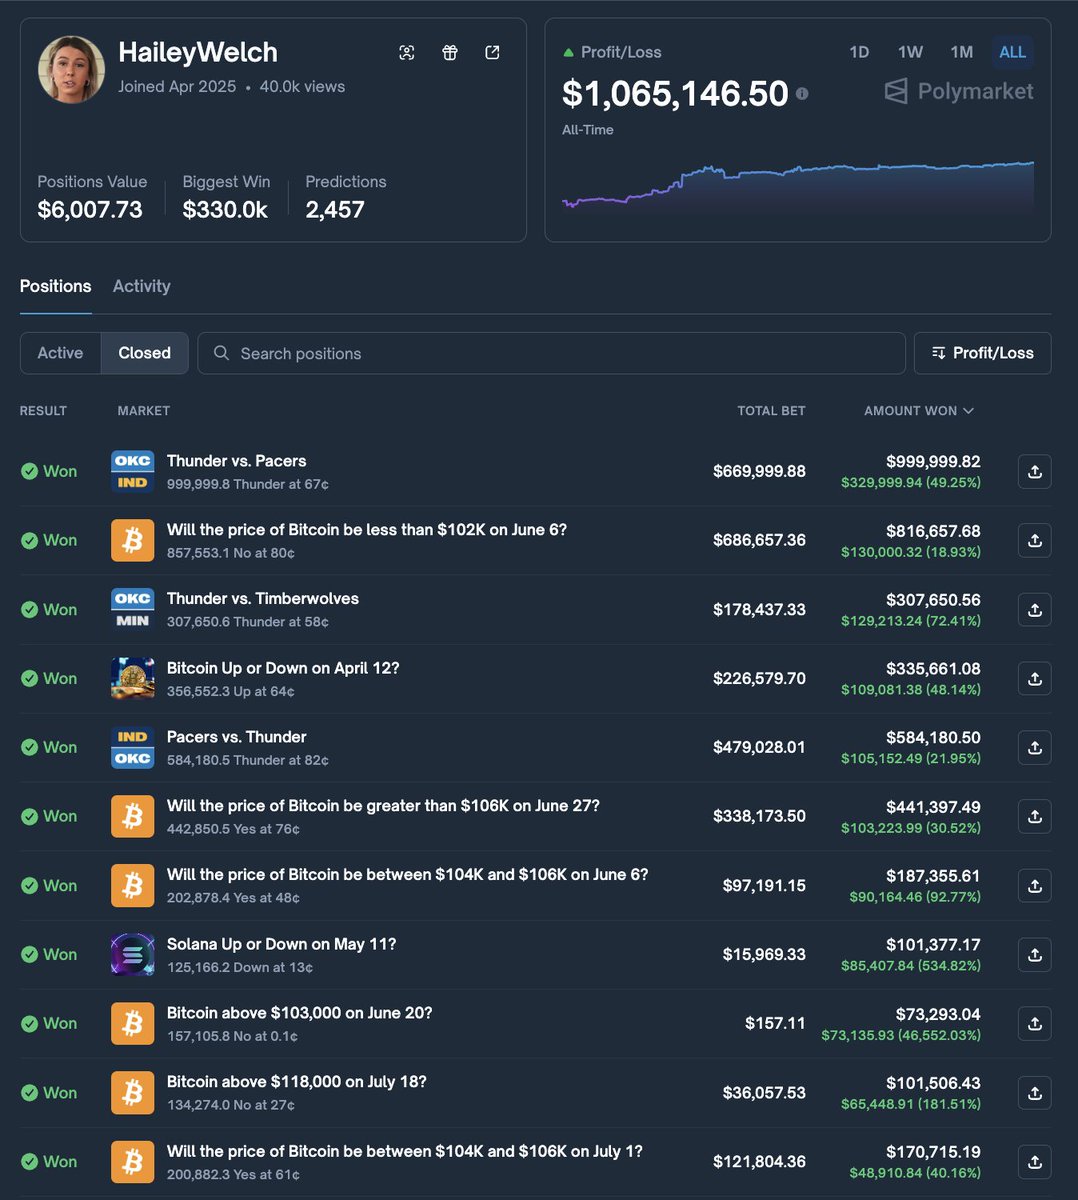
Task: Click Bitcoin icon for July 18 $118,000 market
Action: click(132, 1093)
